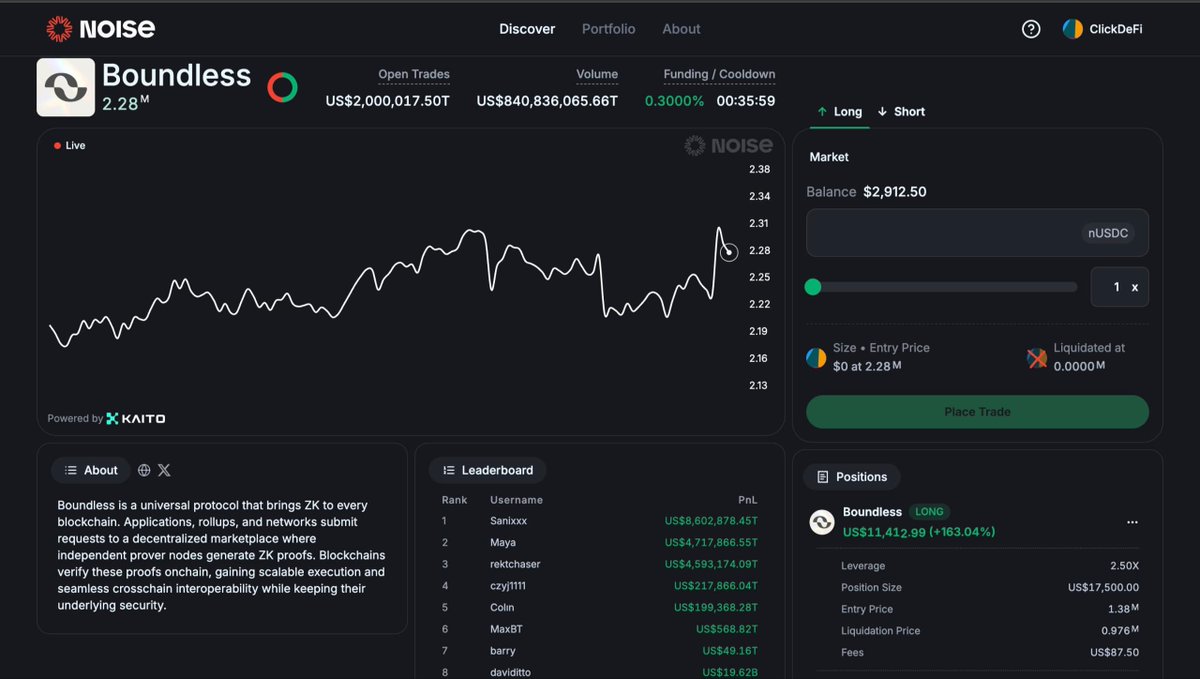Viewport: 1200px width, 679px height.
Task: Click the US$11,412.99 position PnL
Action: (919, 532)
